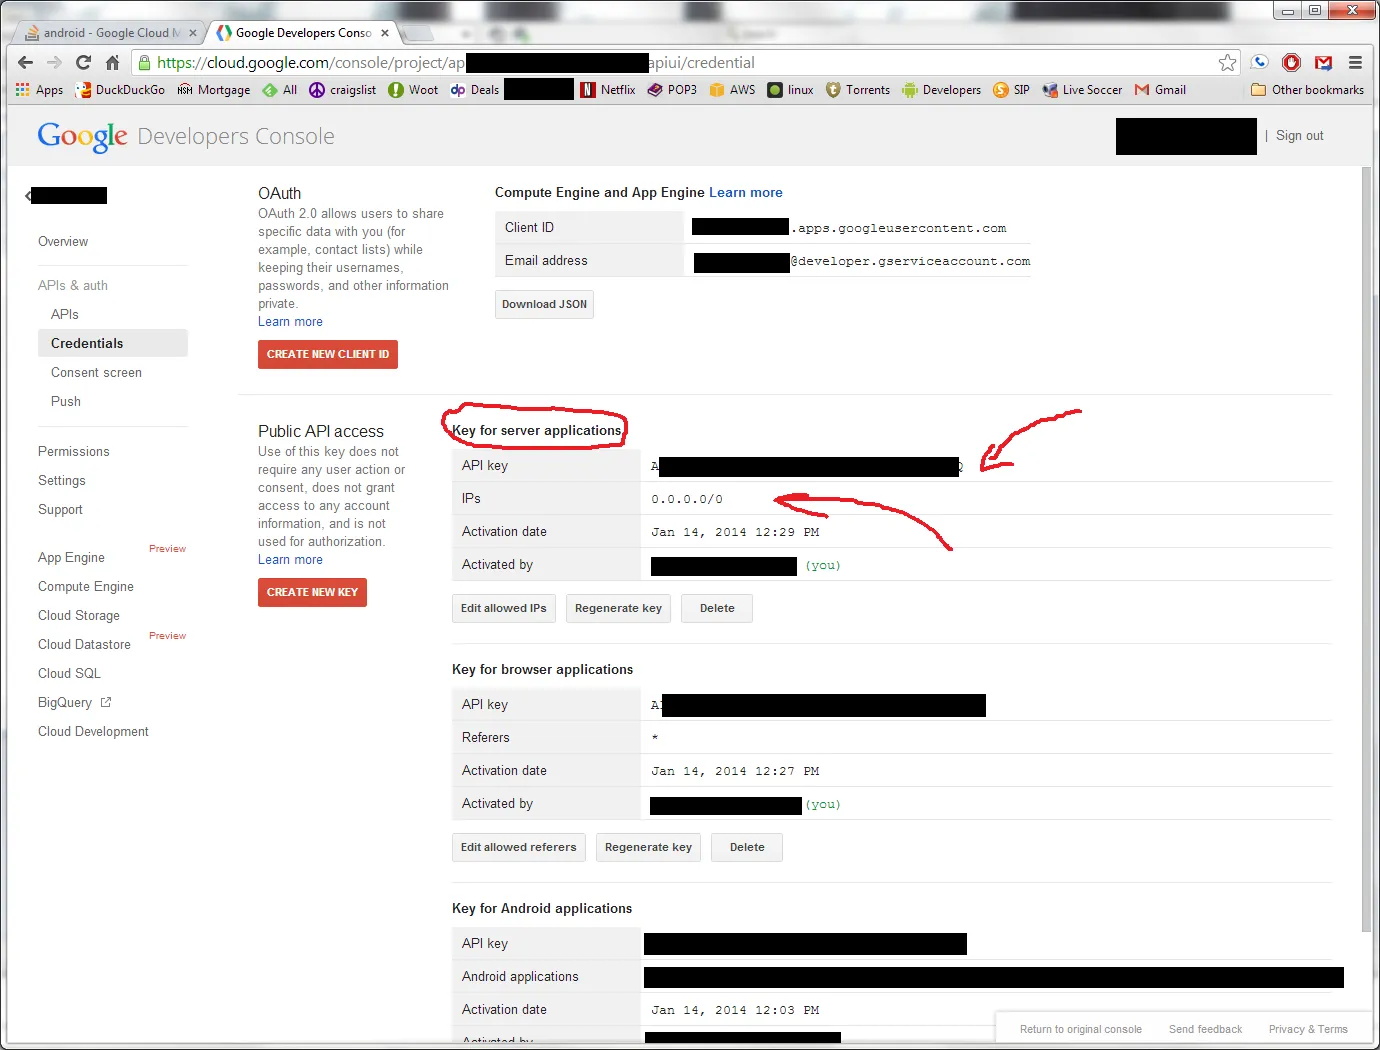Open App Engine in sidebar
Image resolution: width=1380 pixels, height=1050 pixels.
click(x=71, y=558)
